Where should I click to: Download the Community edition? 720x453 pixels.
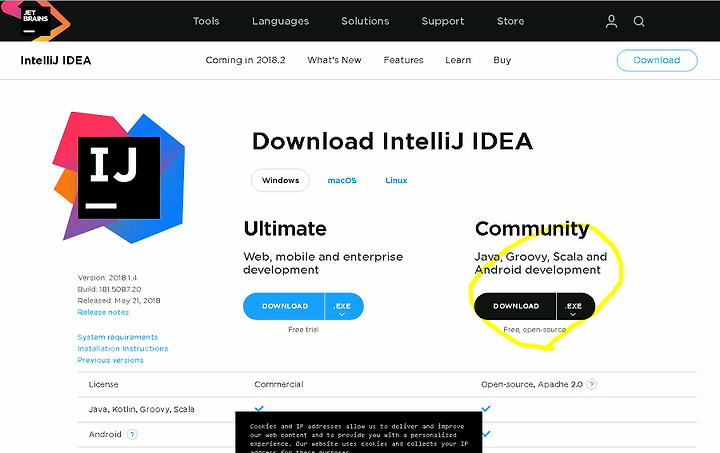(516, 306)
